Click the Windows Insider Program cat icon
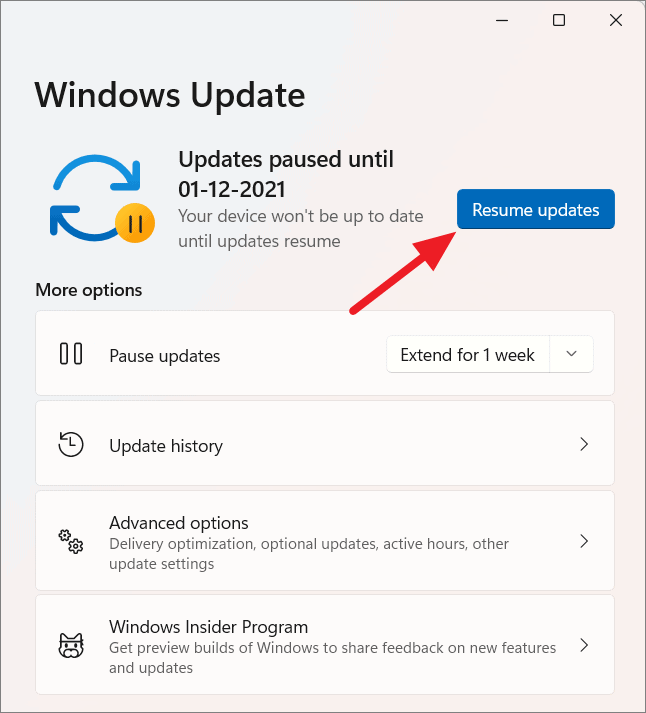Image resolution: width=646 pixels, height=713 pixels. click(71, 645)
